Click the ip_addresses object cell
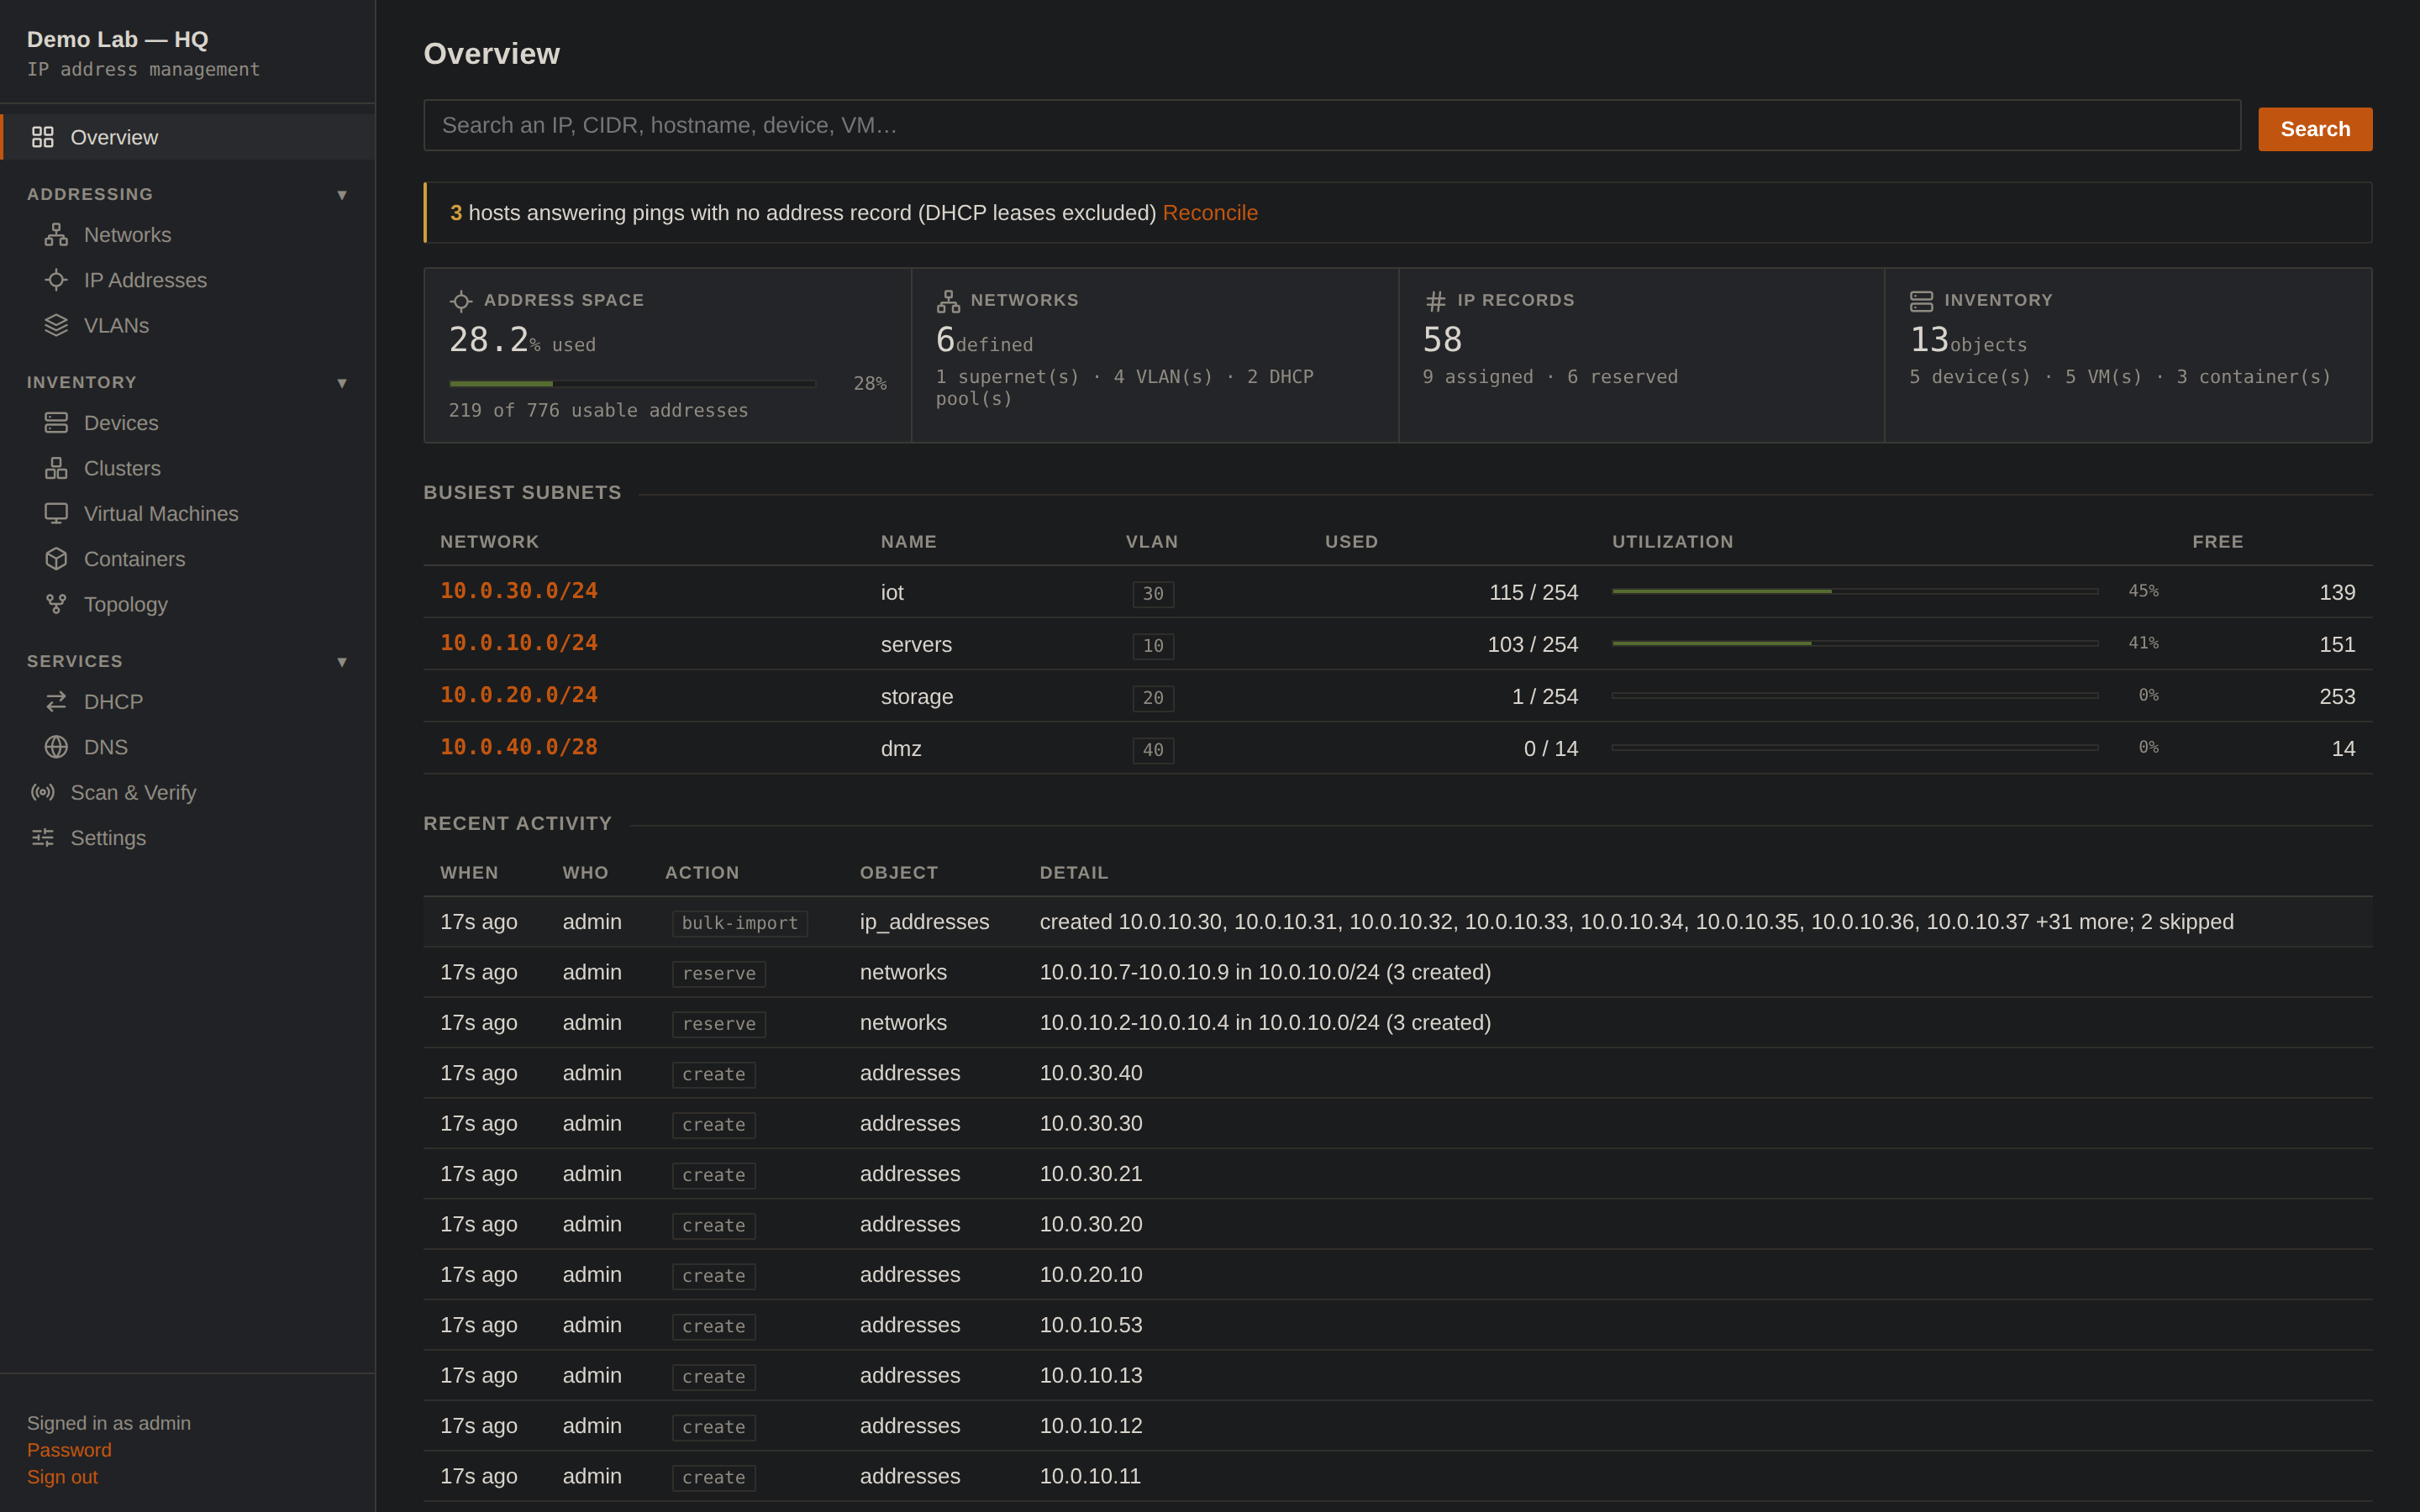Screen dimensions: 2420x1512 (x=925, y=922)
